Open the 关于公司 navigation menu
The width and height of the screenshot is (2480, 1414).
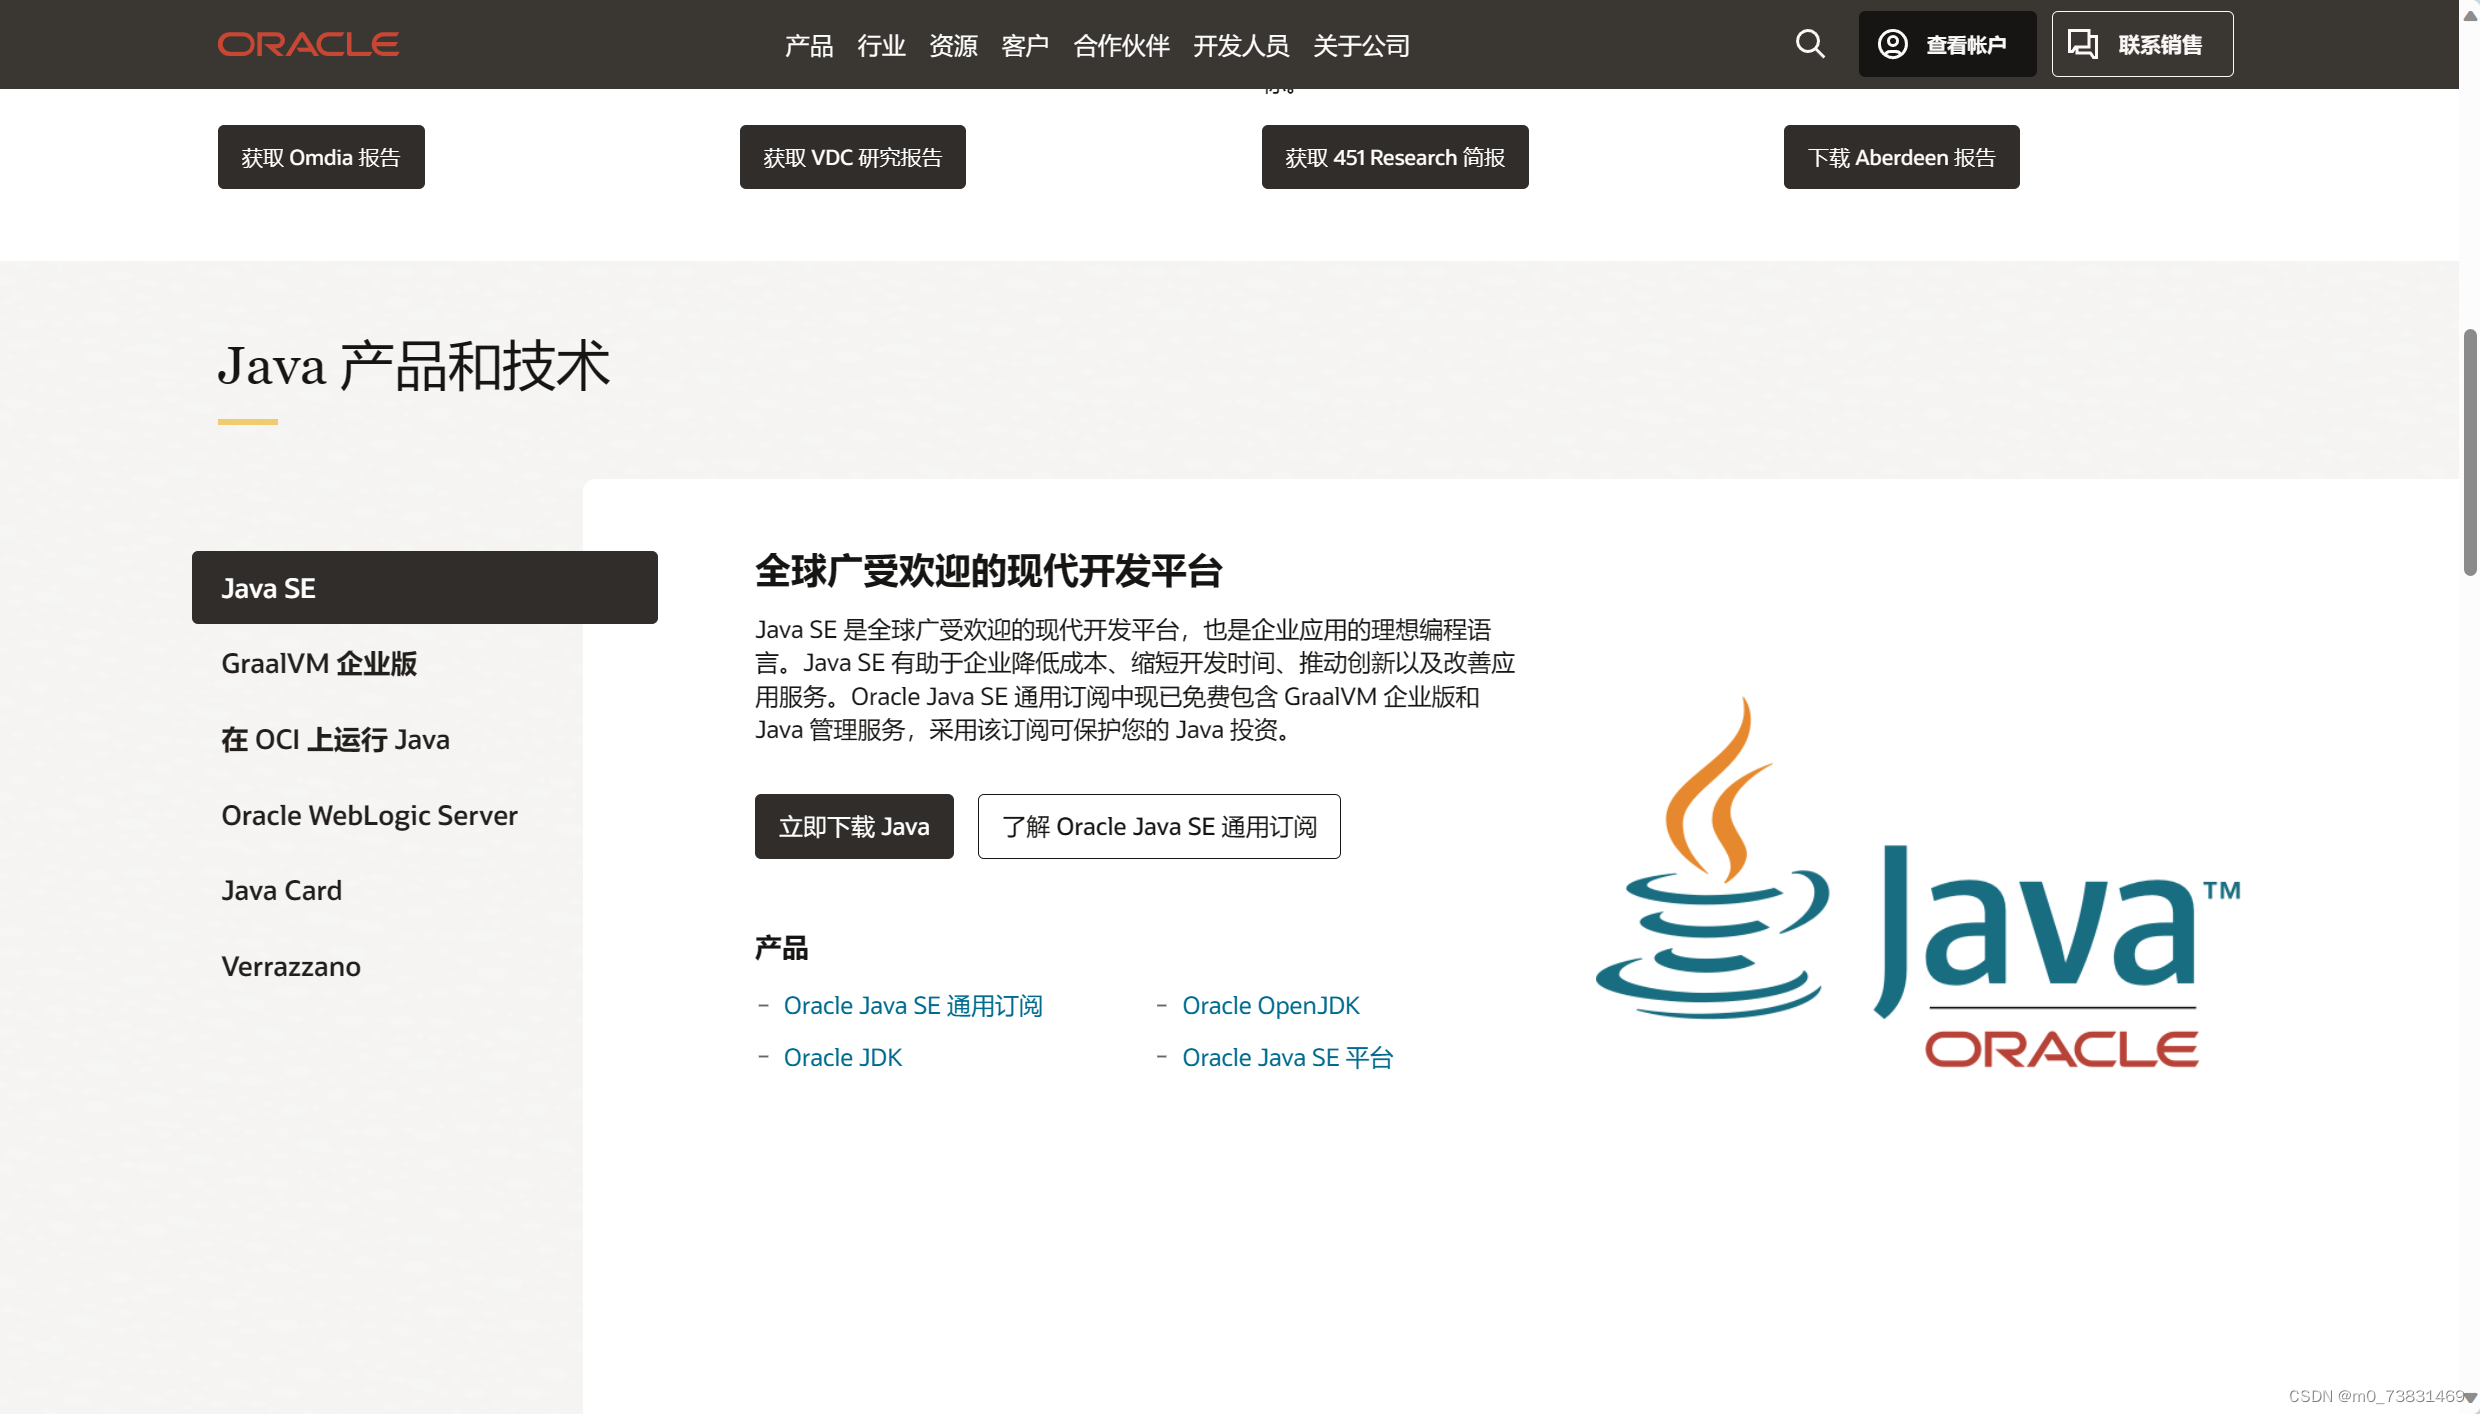[x=1361, y=45]
